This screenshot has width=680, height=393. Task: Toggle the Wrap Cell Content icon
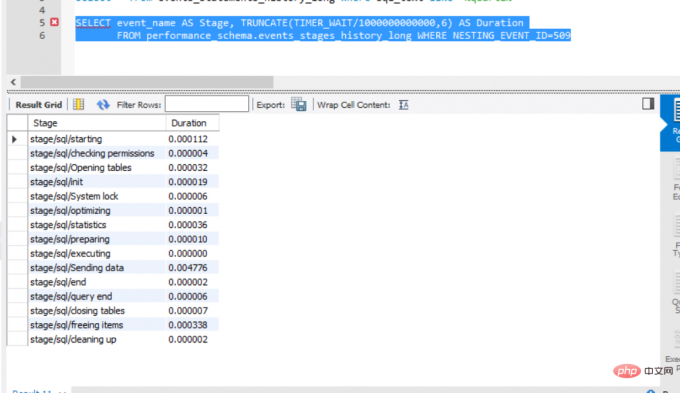(403, 105)
